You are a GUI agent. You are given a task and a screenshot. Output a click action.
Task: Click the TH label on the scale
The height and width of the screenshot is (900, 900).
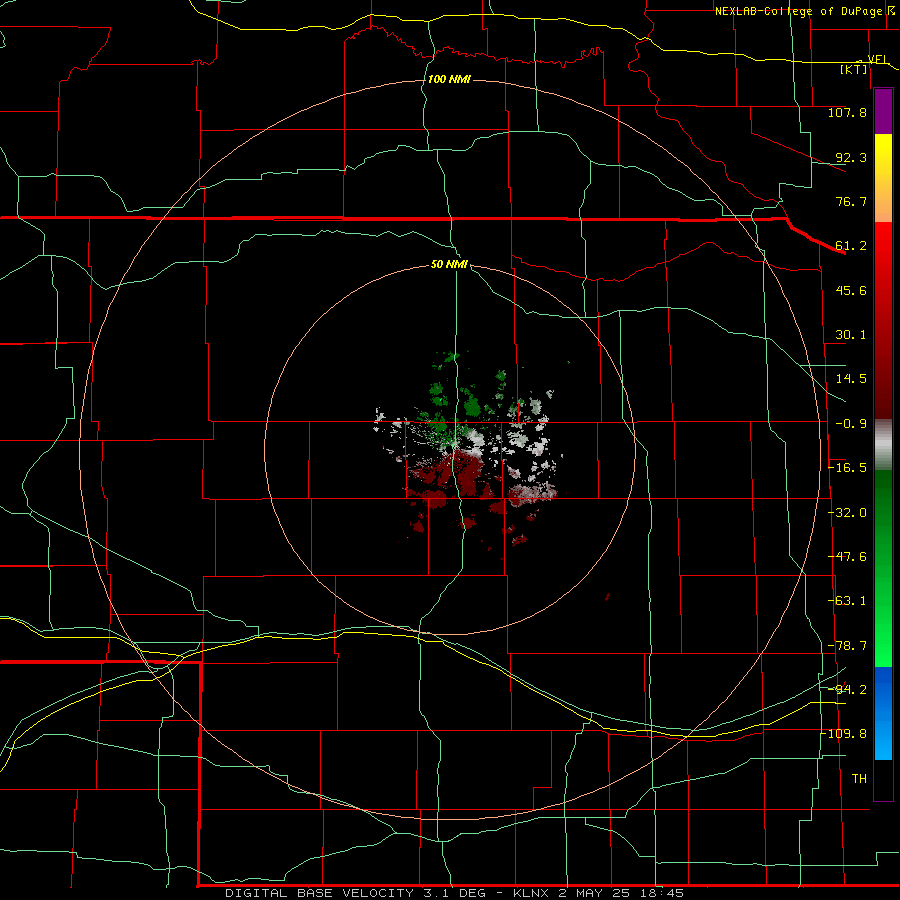(x=859, y=779)
